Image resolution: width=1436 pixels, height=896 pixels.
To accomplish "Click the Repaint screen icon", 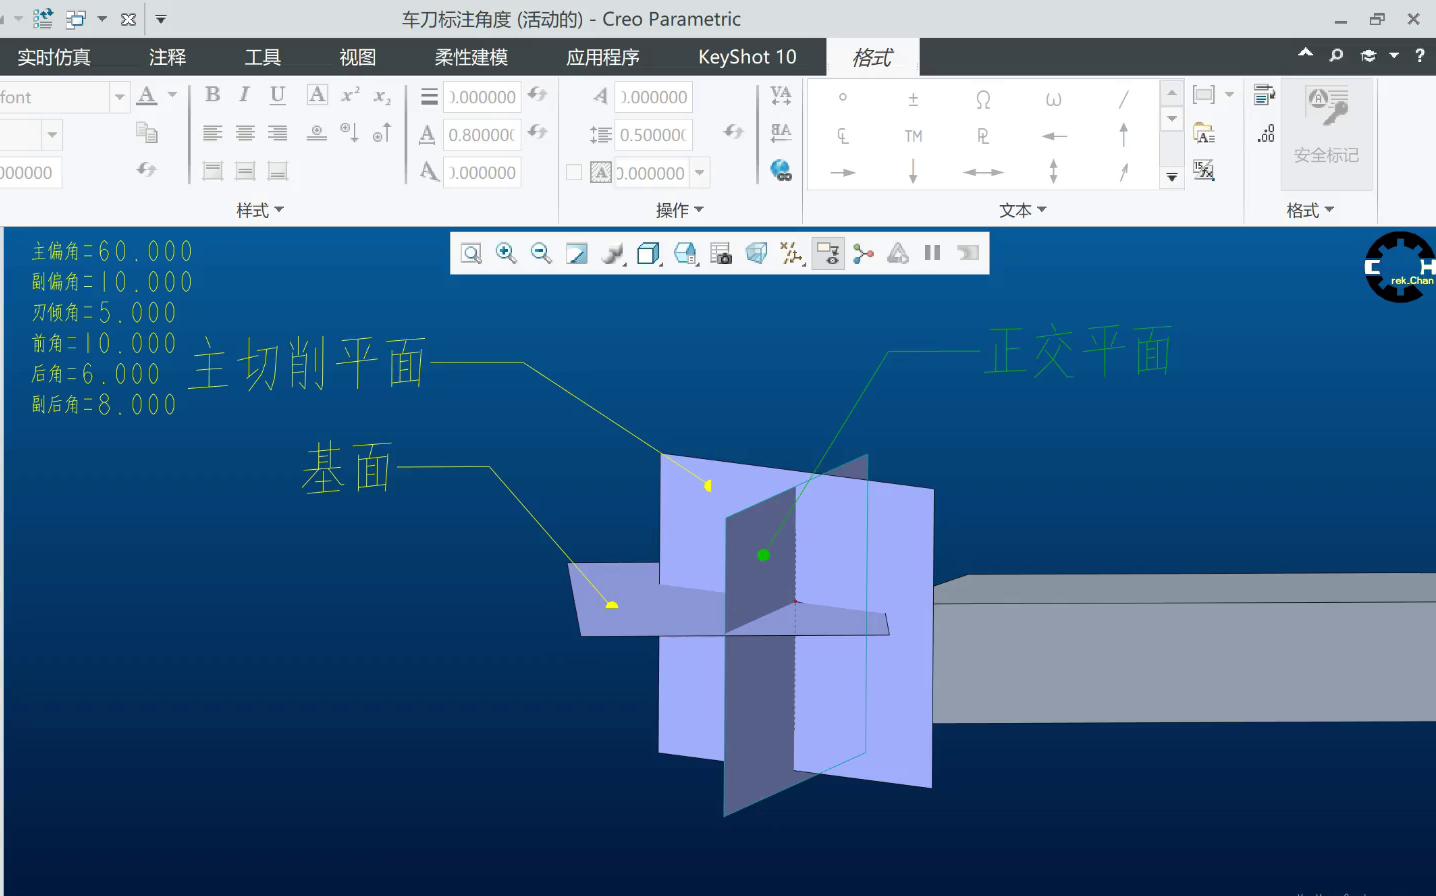I will 577,253.
